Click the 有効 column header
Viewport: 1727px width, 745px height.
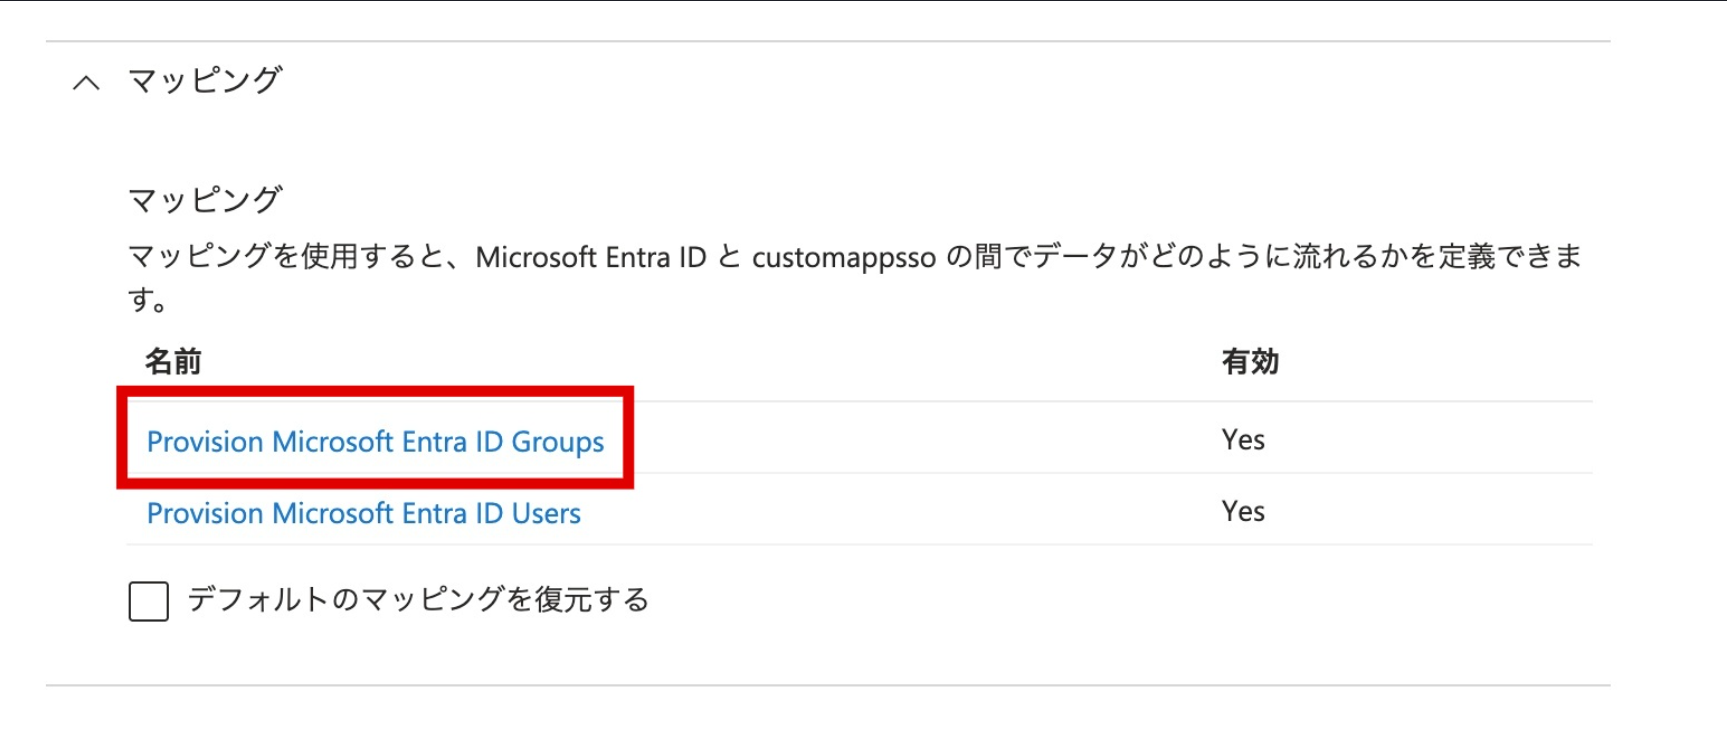(x=1250, y=361)
